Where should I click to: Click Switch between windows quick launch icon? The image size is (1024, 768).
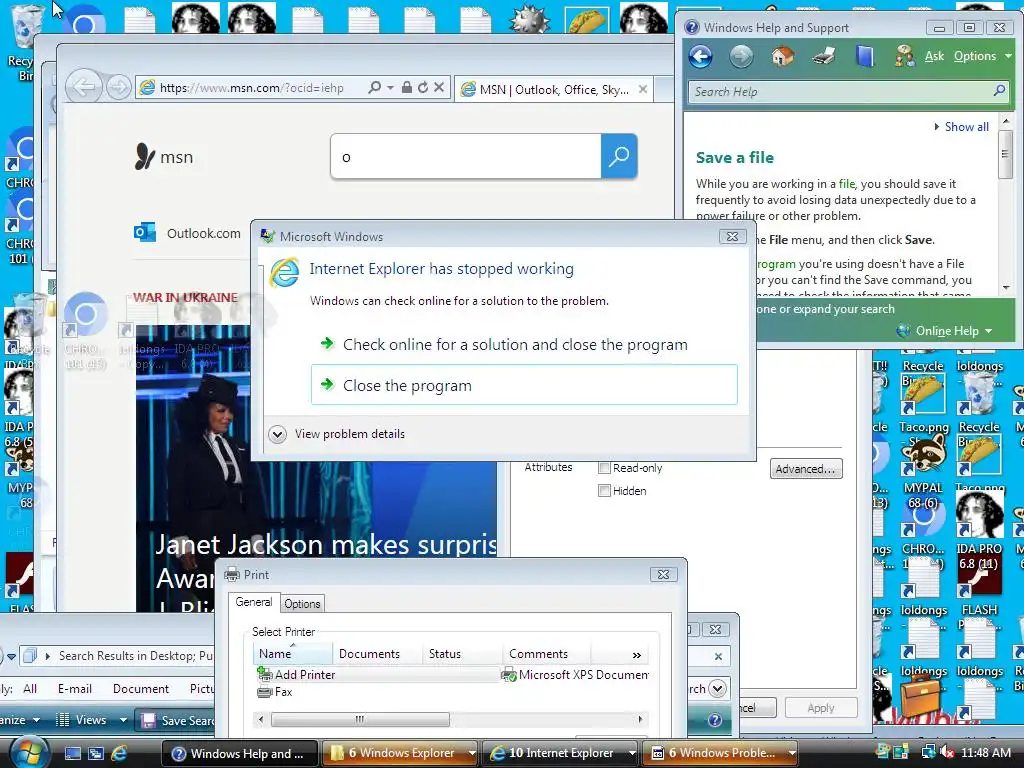point(95,753)
